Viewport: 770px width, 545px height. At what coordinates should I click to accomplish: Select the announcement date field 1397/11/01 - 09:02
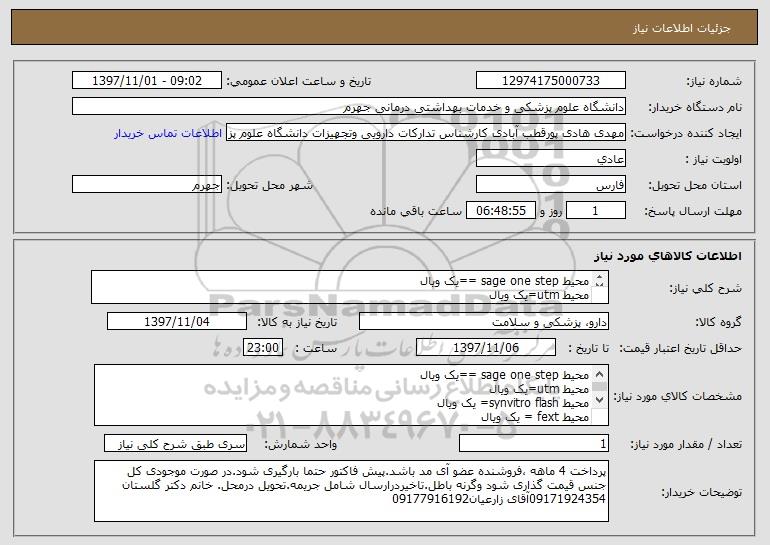(x=147, y=81)
